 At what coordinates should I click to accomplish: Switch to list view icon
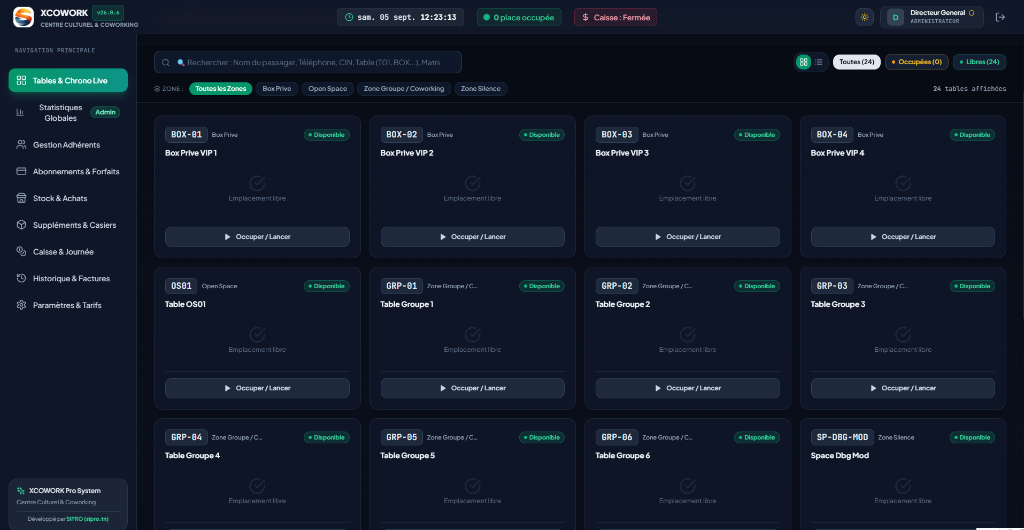coord(818,62)
